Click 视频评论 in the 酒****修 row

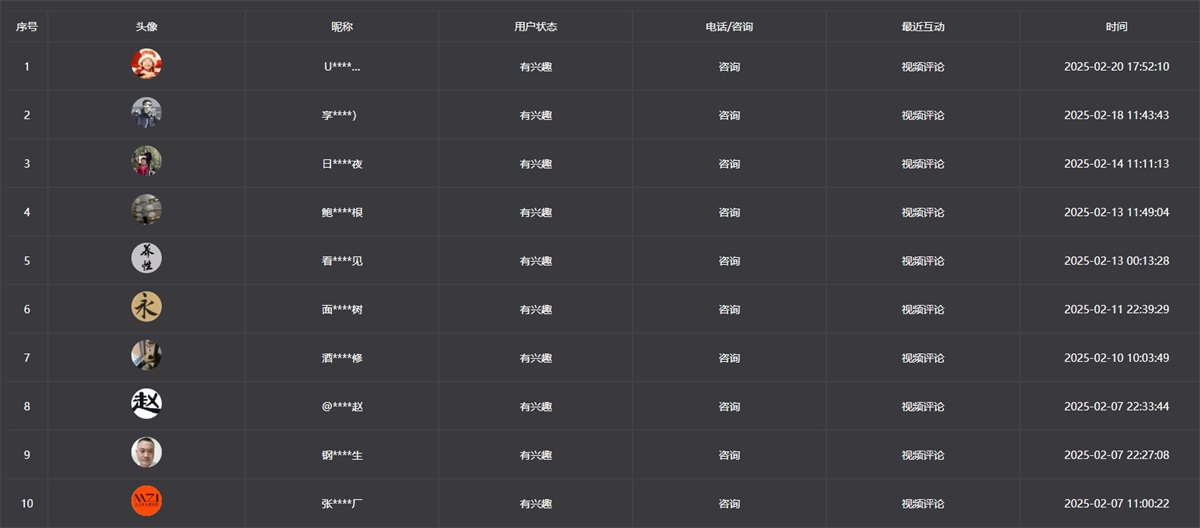tap(923, 358)
